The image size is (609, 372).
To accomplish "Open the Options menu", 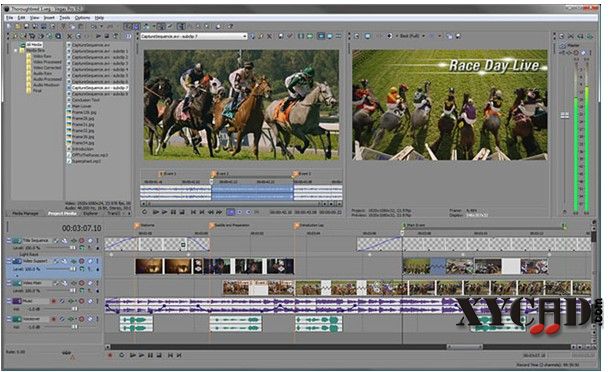I will pyautogui.click(x=82, y=17).
